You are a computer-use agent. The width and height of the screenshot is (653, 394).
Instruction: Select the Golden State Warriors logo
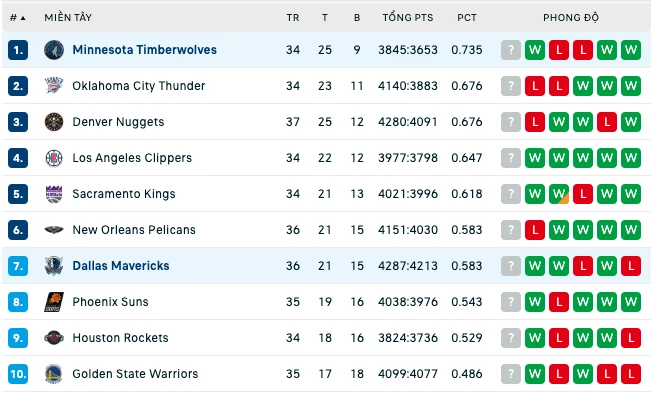click(54, 374)
